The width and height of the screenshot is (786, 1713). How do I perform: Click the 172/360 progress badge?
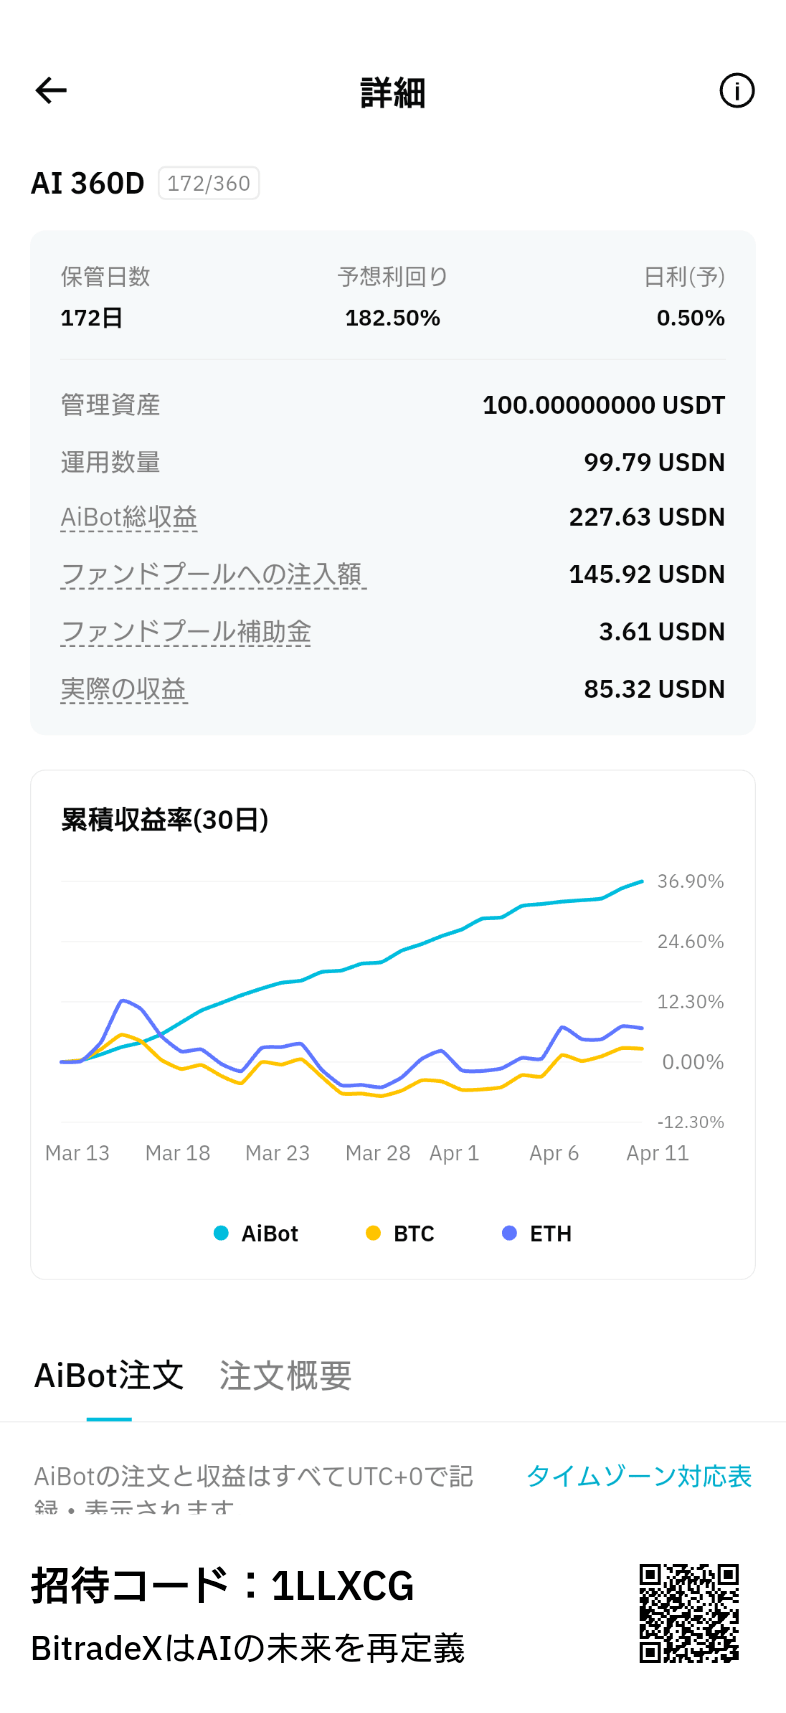(x=209, y=182)
